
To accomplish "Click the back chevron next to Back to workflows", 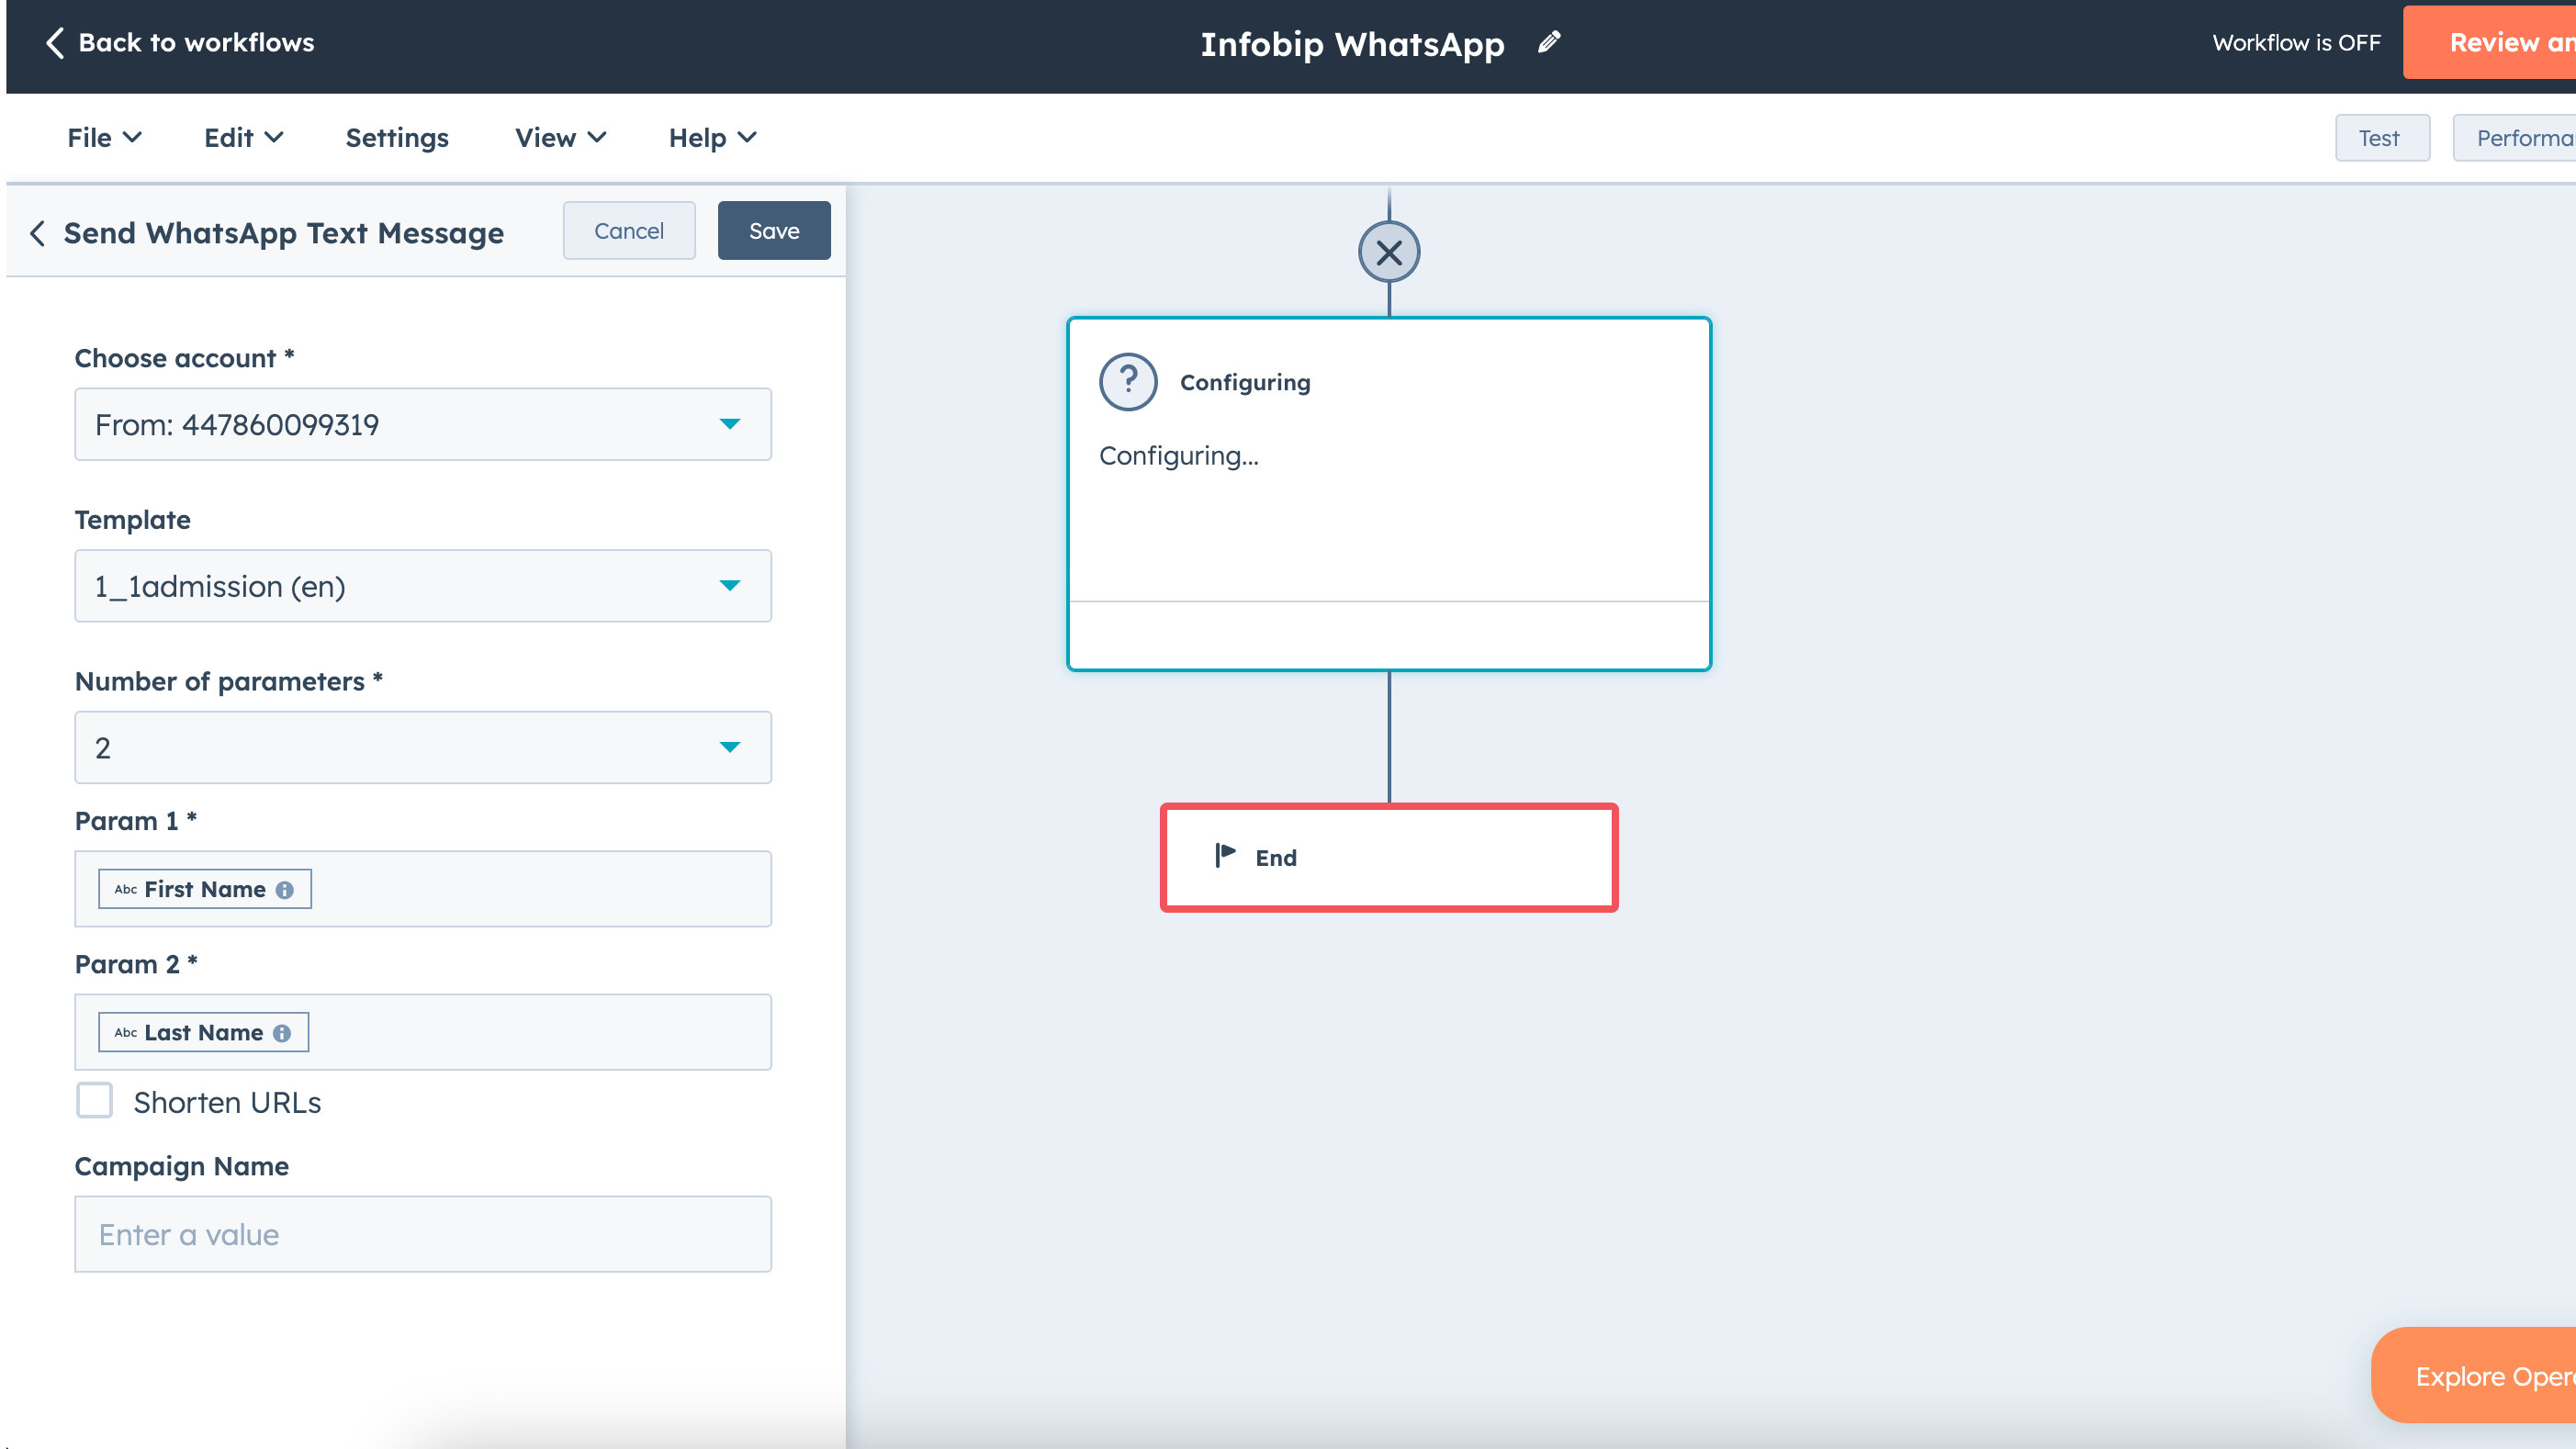I will [55, 43].
